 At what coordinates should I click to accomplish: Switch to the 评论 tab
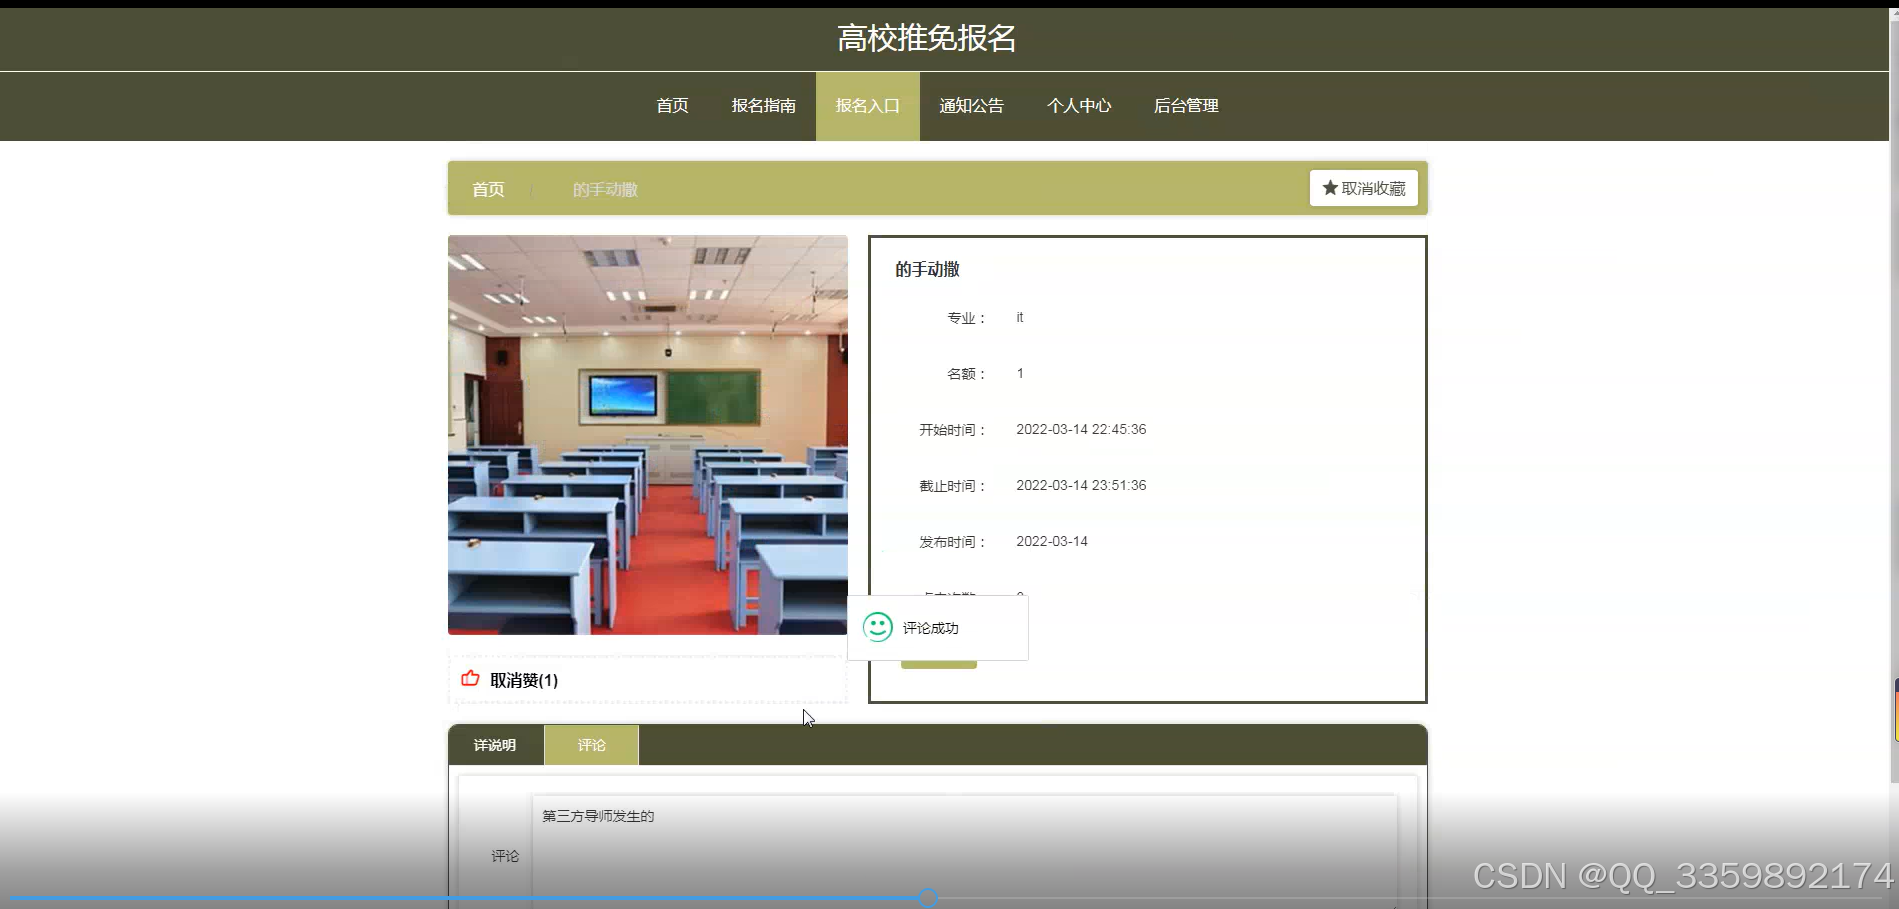(x=591, y=745)
